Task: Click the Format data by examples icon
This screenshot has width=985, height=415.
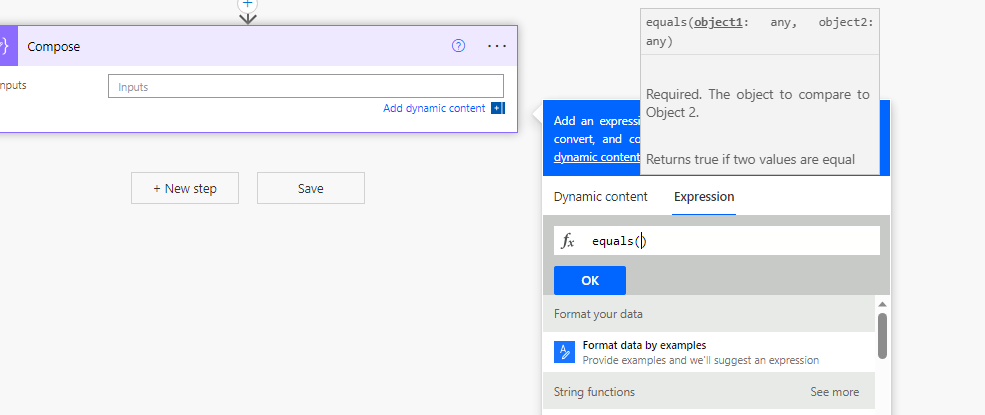Action: coord(564,352)
